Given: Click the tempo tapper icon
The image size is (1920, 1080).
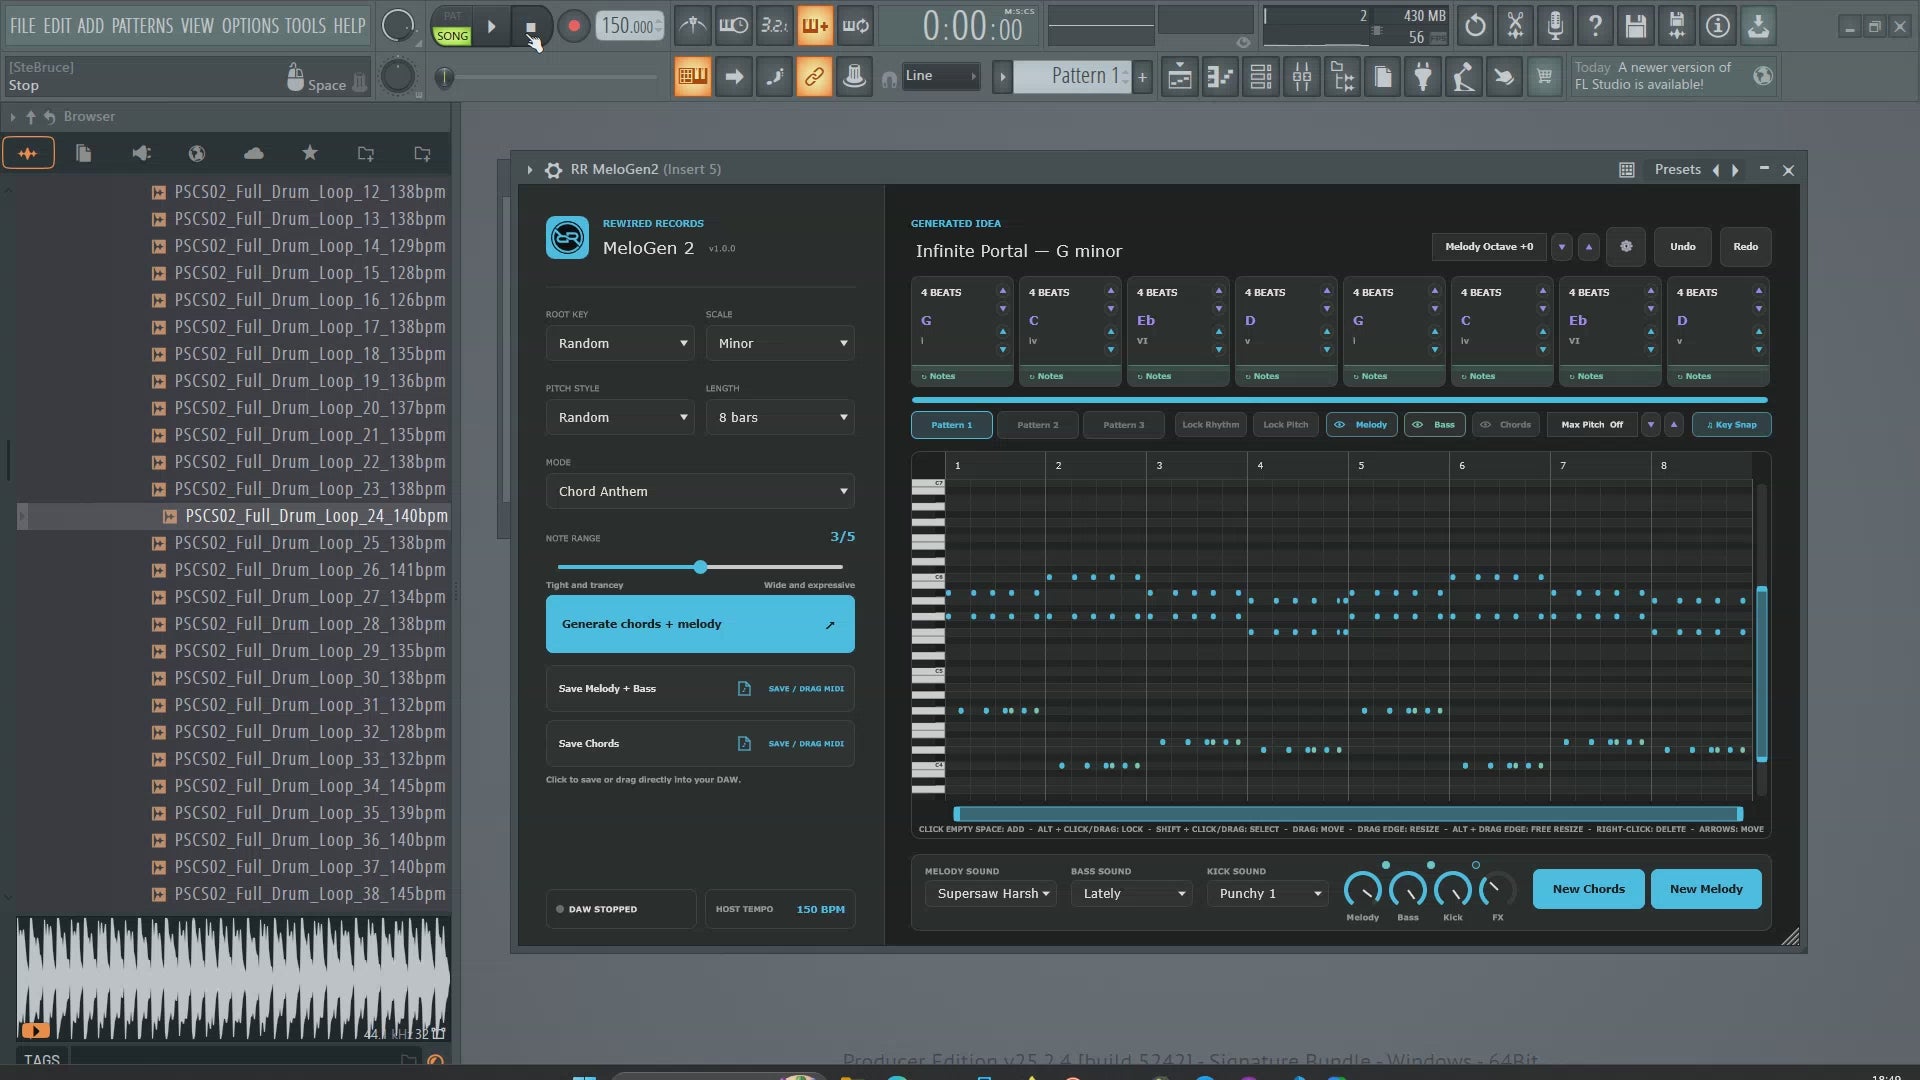Looking at the screenshot, I should click(1463, 77).
